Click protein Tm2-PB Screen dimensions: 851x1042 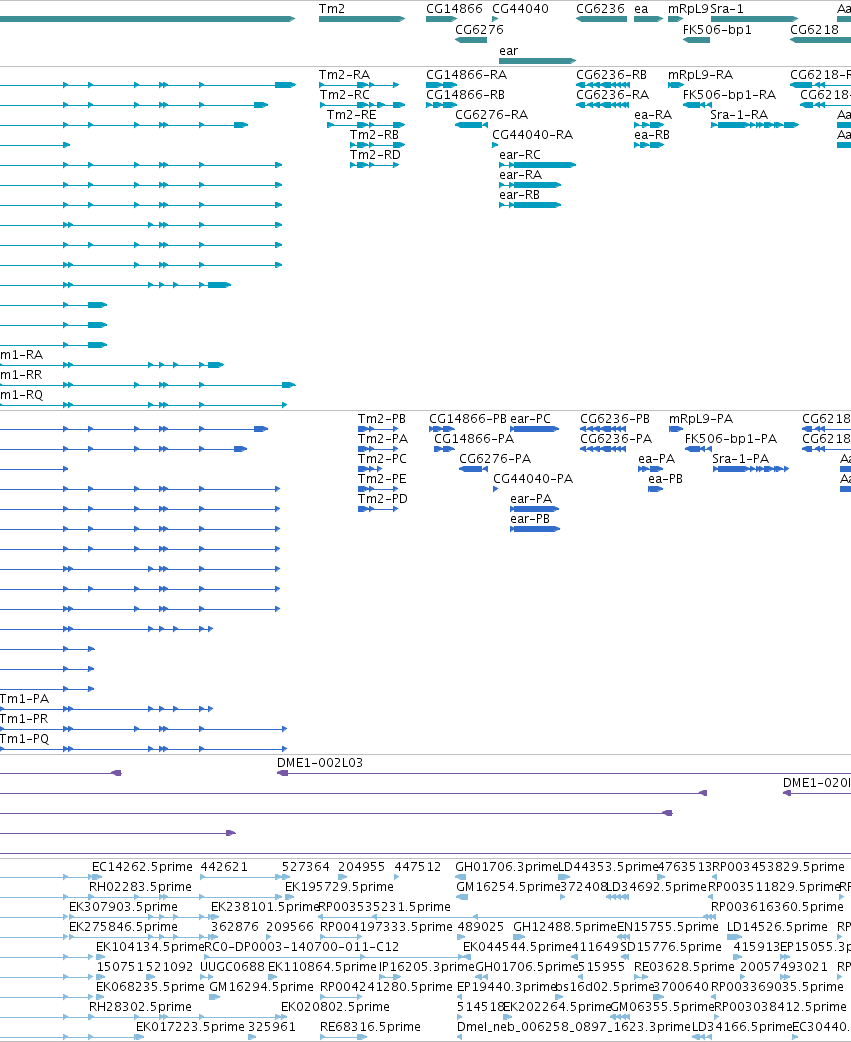pyautogui.click(x=378, y=429)
